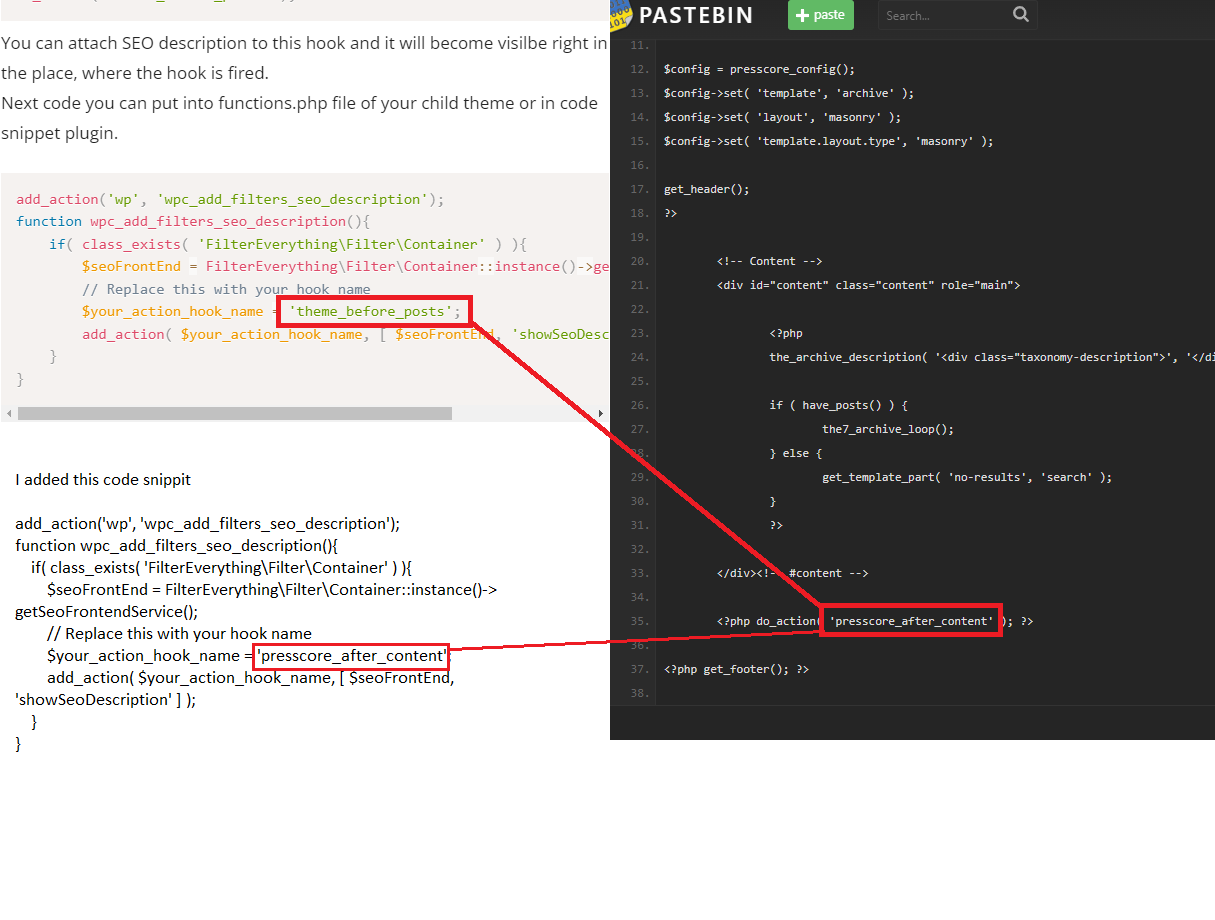Click the '<?php get_footer(); ?>' line

[x=736, y=669]
